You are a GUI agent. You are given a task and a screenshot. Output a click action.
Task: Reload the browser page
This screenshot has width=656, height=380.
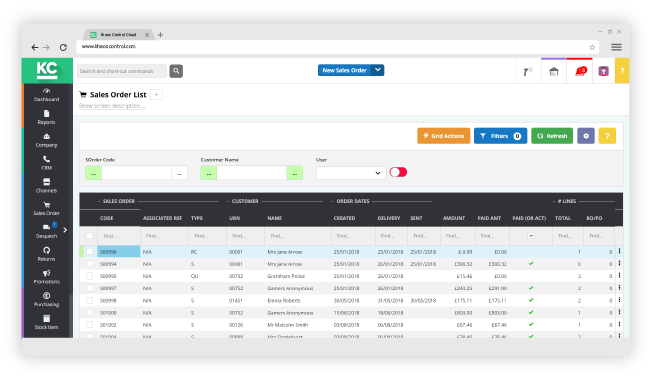pos(63,47)
